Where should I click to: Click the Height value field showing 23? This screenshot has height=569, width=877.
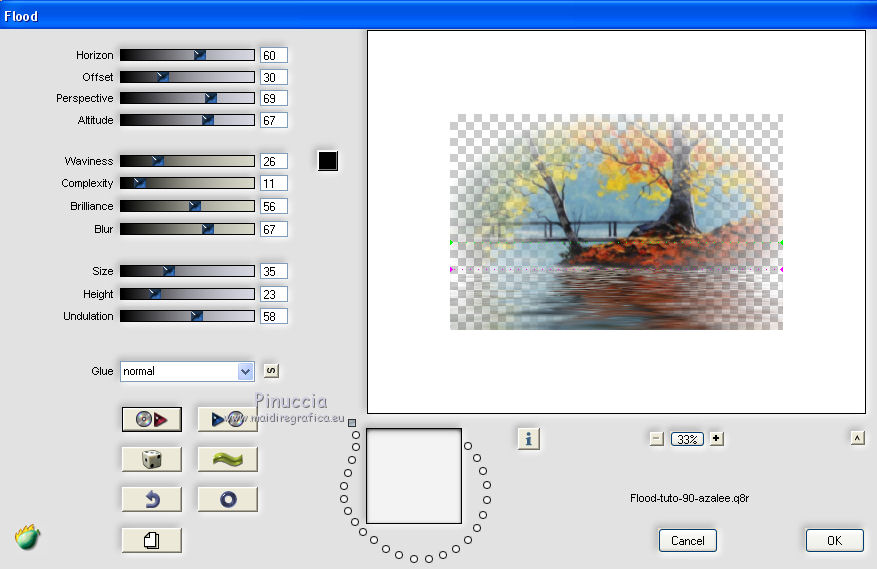coord(274,294)
